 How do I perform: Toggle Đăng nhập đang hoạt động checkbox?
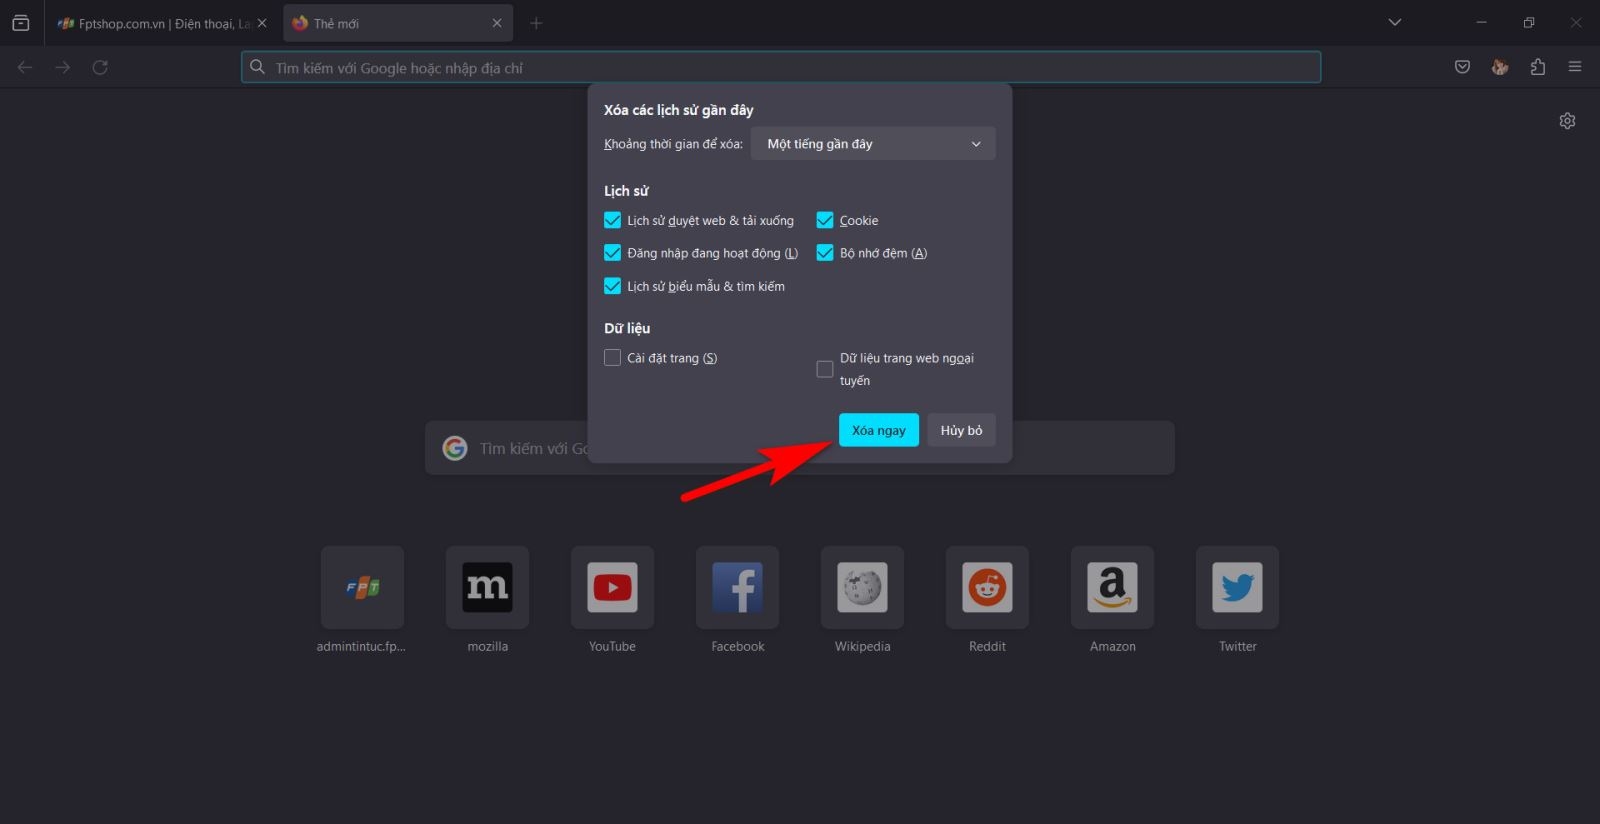pyautogui.click(x=612, y=253)
